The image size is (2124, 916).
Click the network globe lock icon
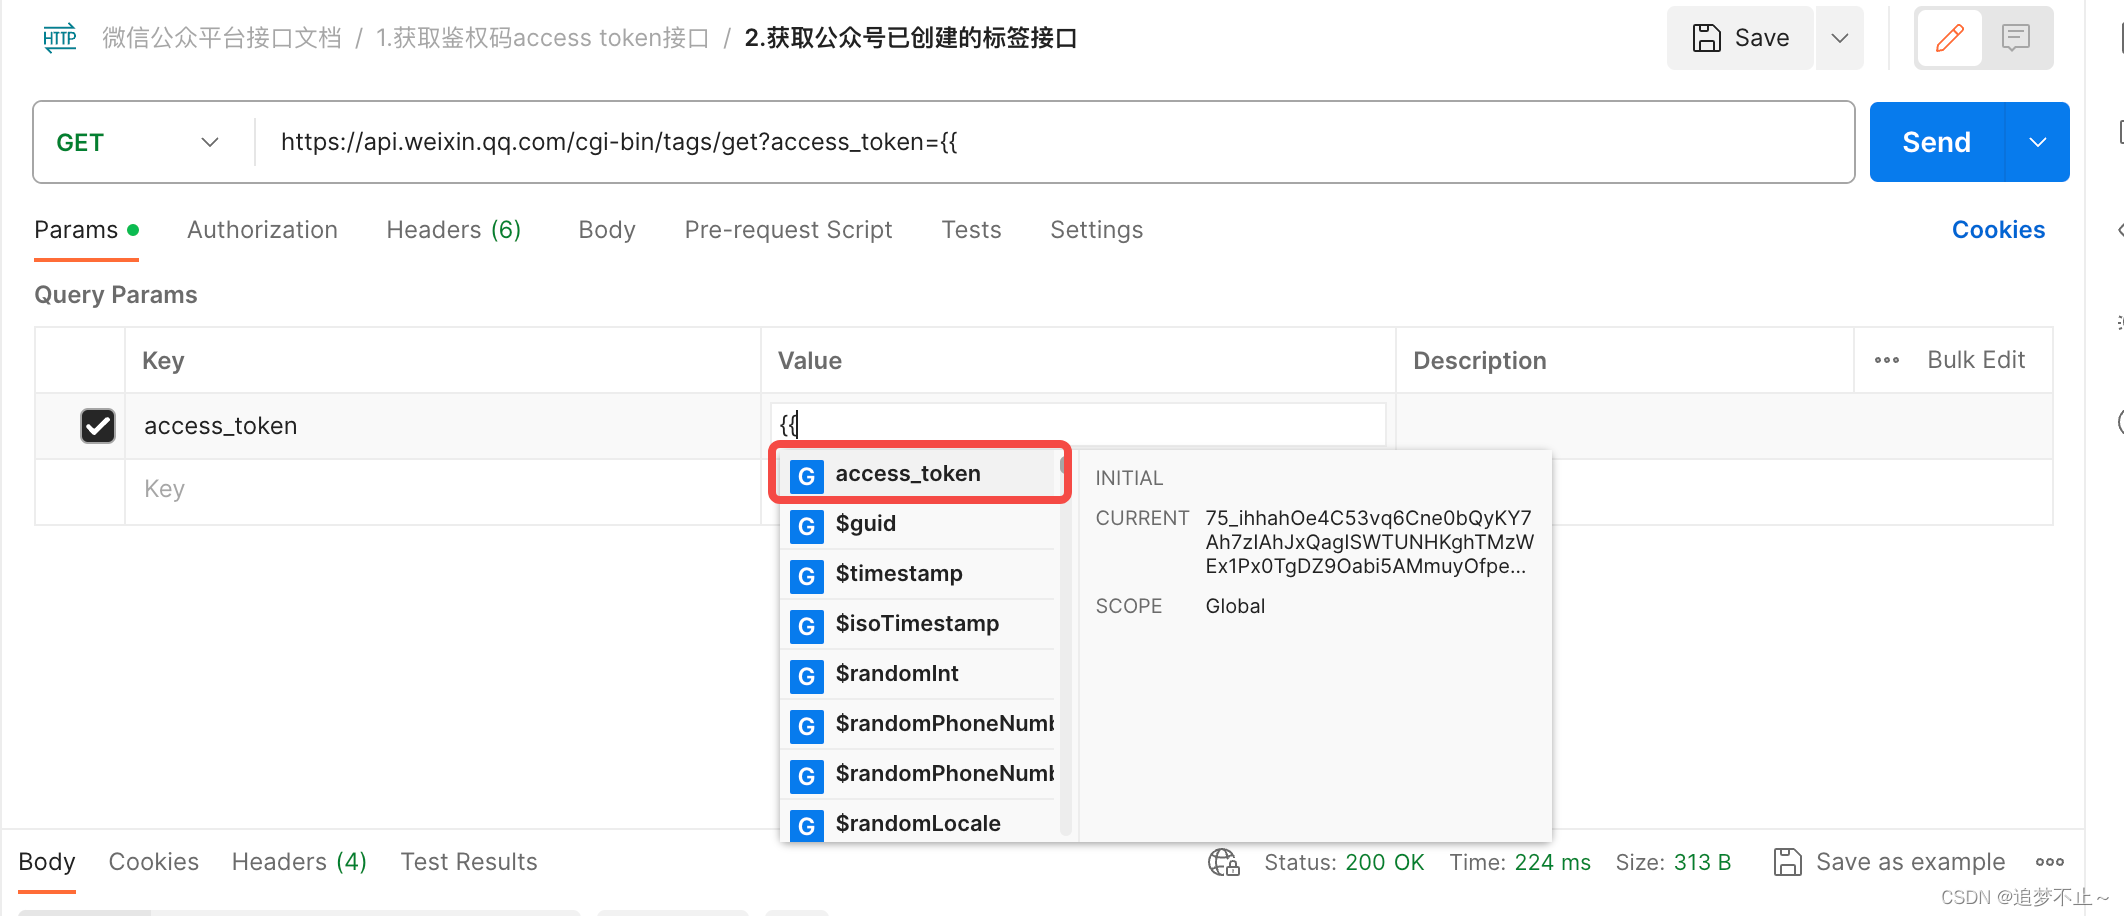tap(1224, 862)
